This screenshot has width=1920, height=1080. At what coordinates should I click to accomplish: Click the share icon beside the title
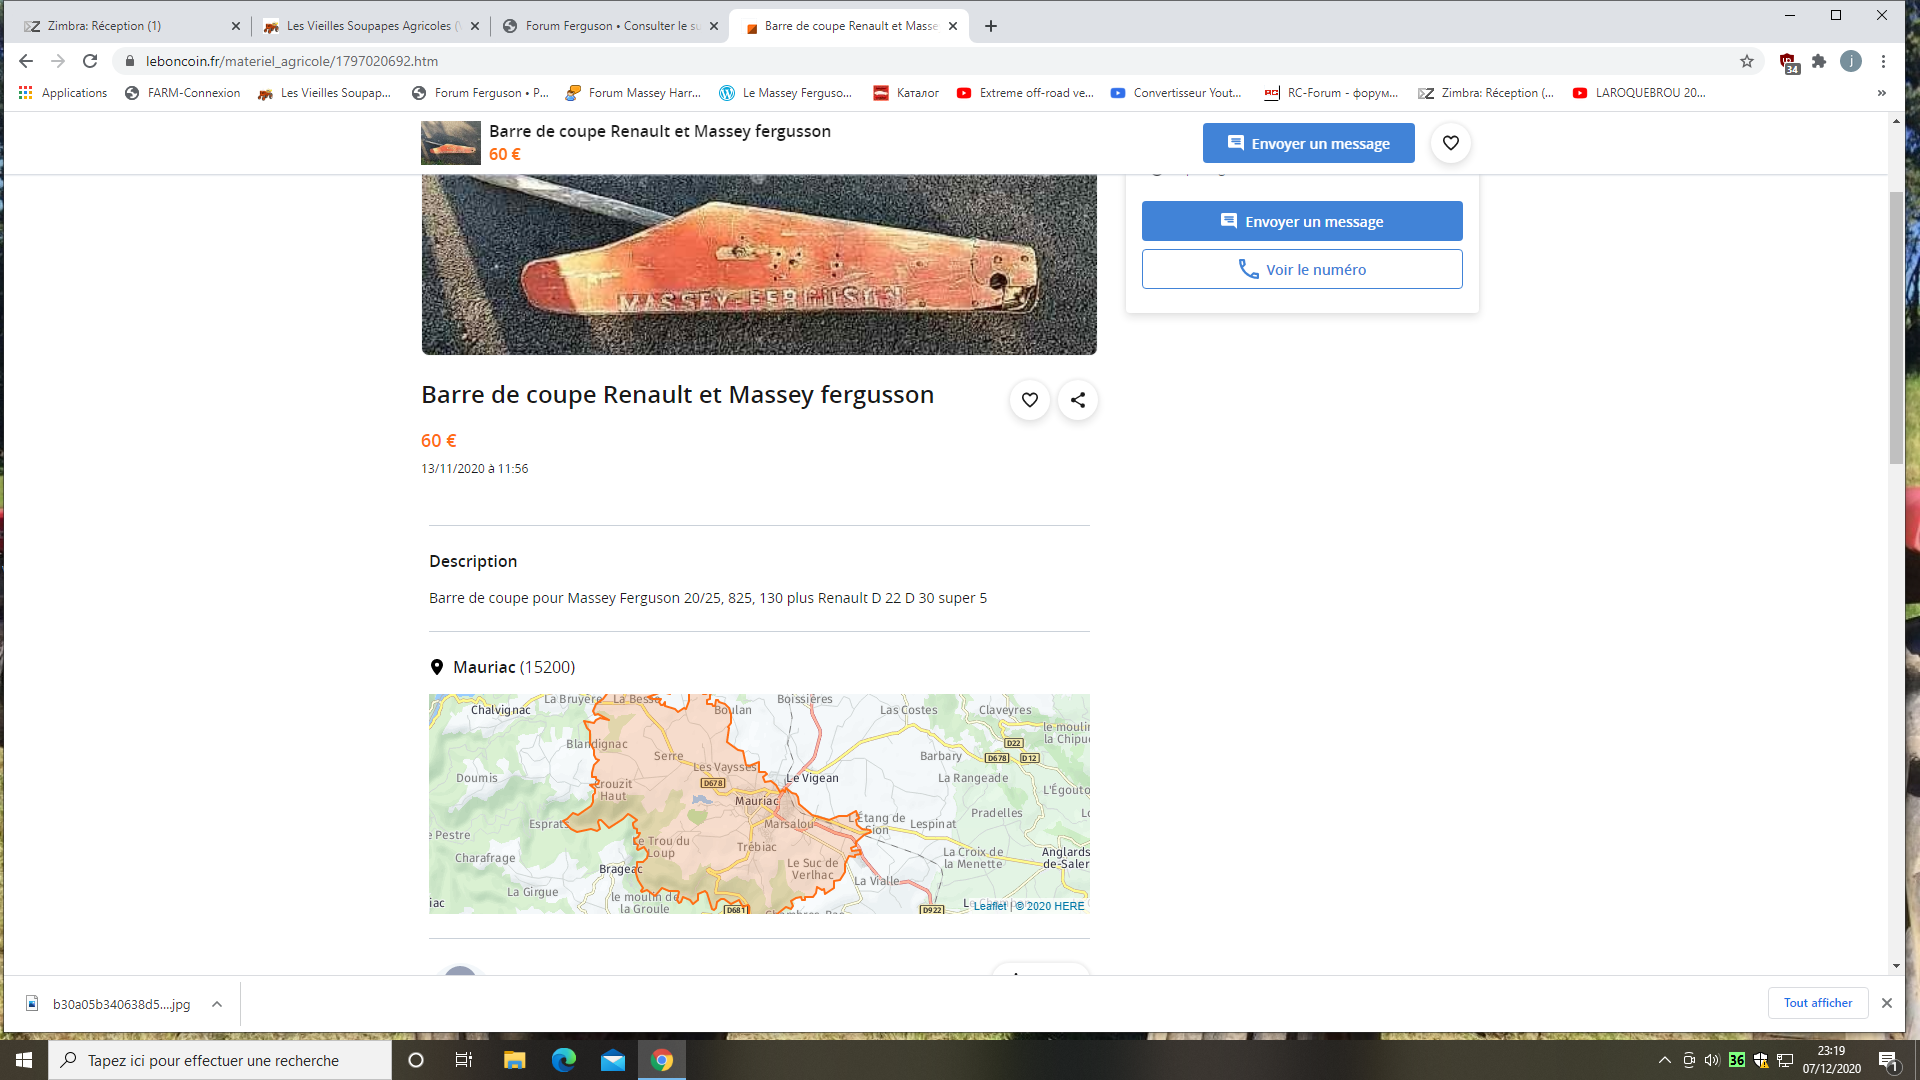(1077, 400)
